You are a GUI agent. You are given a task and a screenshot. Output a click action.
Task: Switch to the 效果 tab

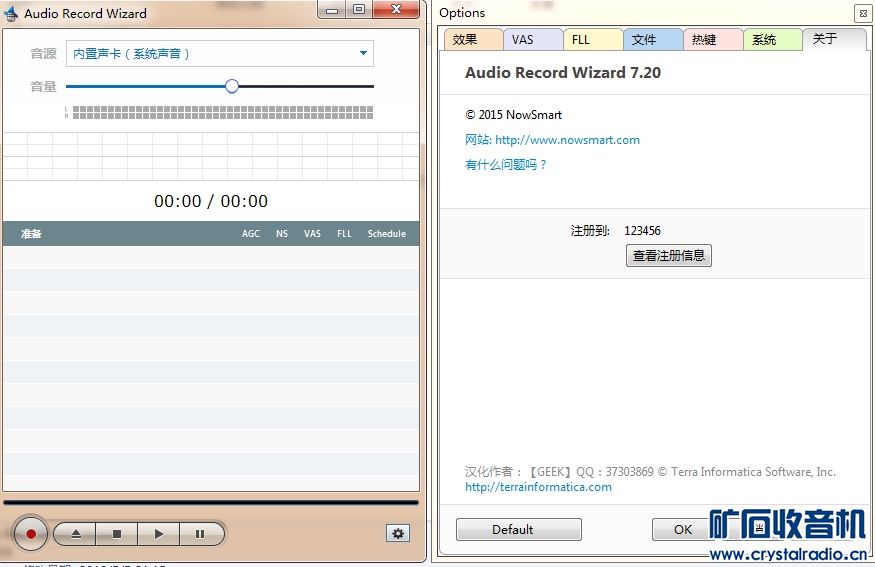tap(473, 40)
